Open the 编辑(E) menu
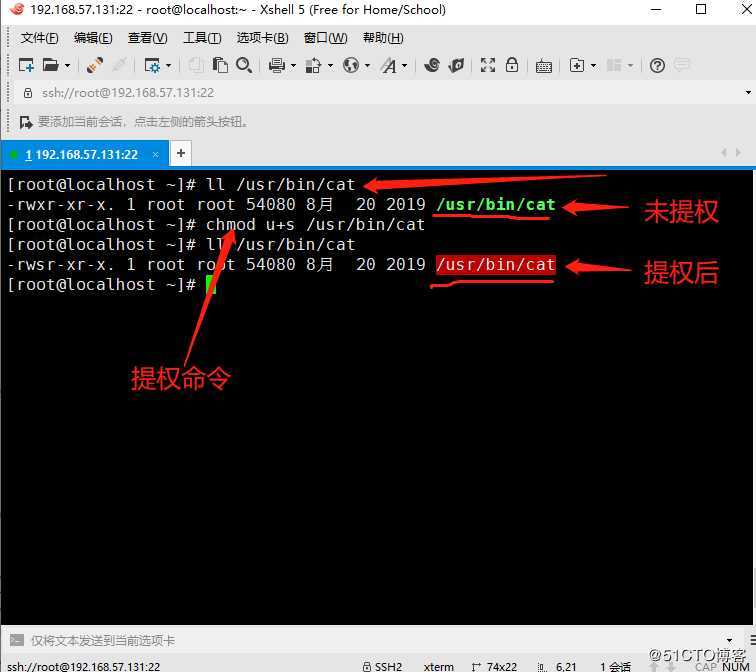Image resolution: width=756 pixels, height=672 pixels. (93, 38)
